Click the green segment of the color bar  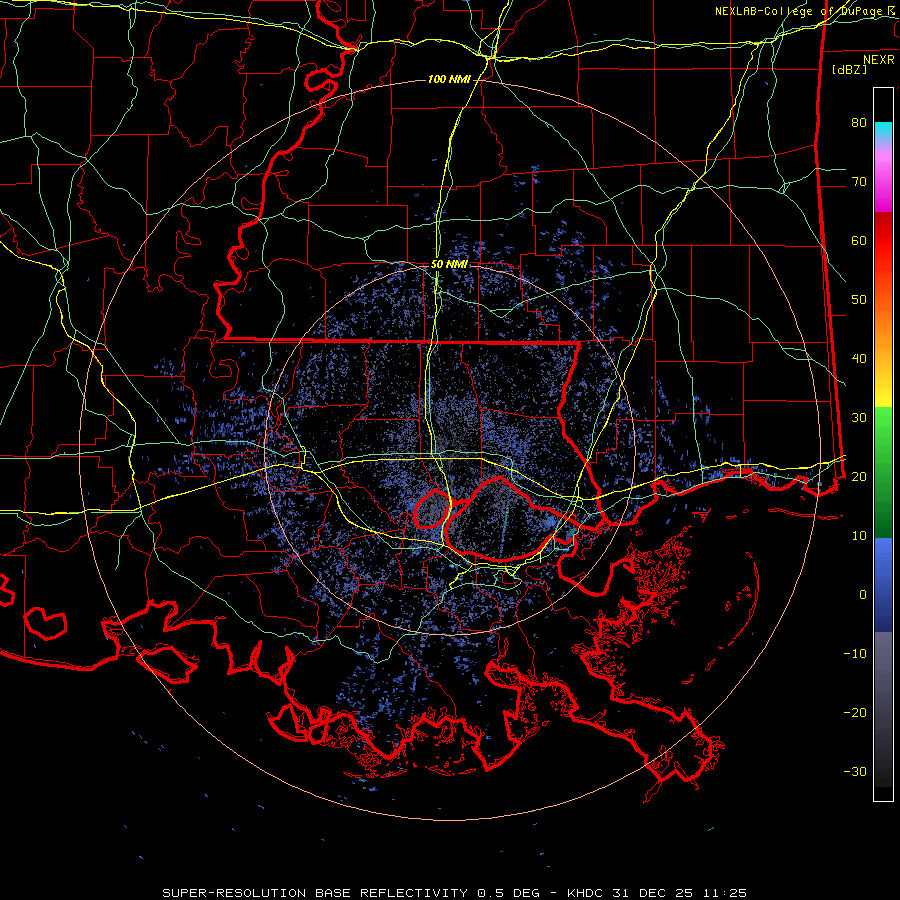[x=883, y=472]
